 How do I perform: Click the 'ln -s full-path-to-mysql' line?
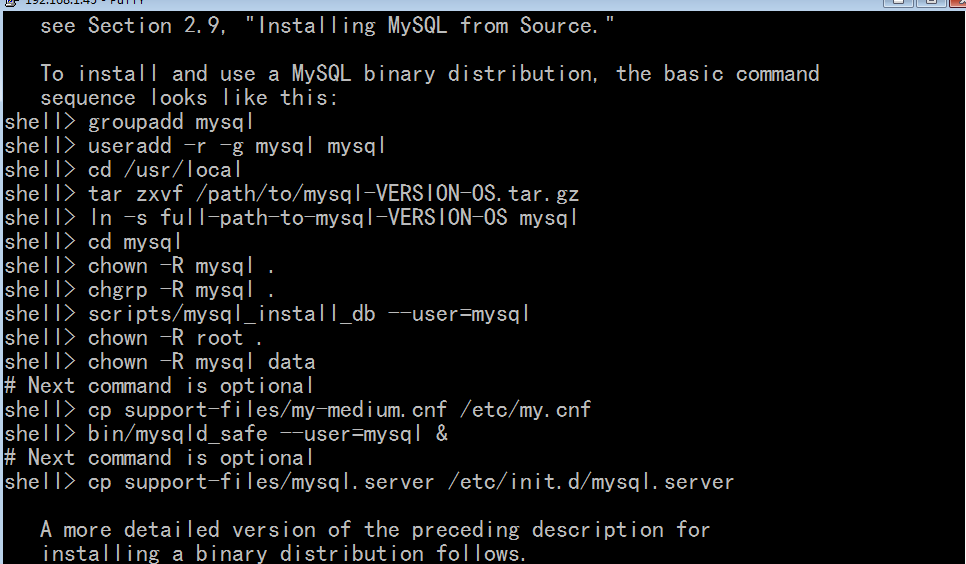291,218
